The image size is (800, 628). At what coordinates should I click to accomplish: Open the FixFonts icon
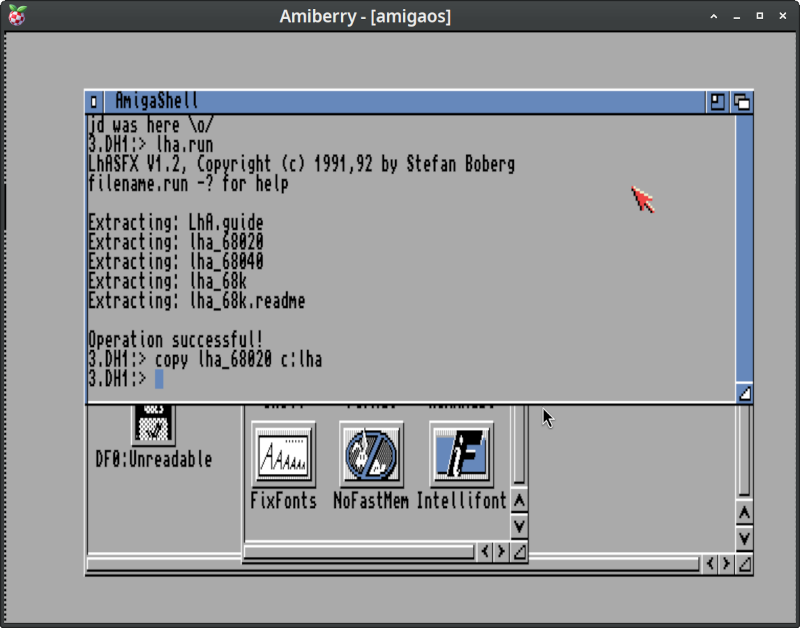[x=284, y=454]
